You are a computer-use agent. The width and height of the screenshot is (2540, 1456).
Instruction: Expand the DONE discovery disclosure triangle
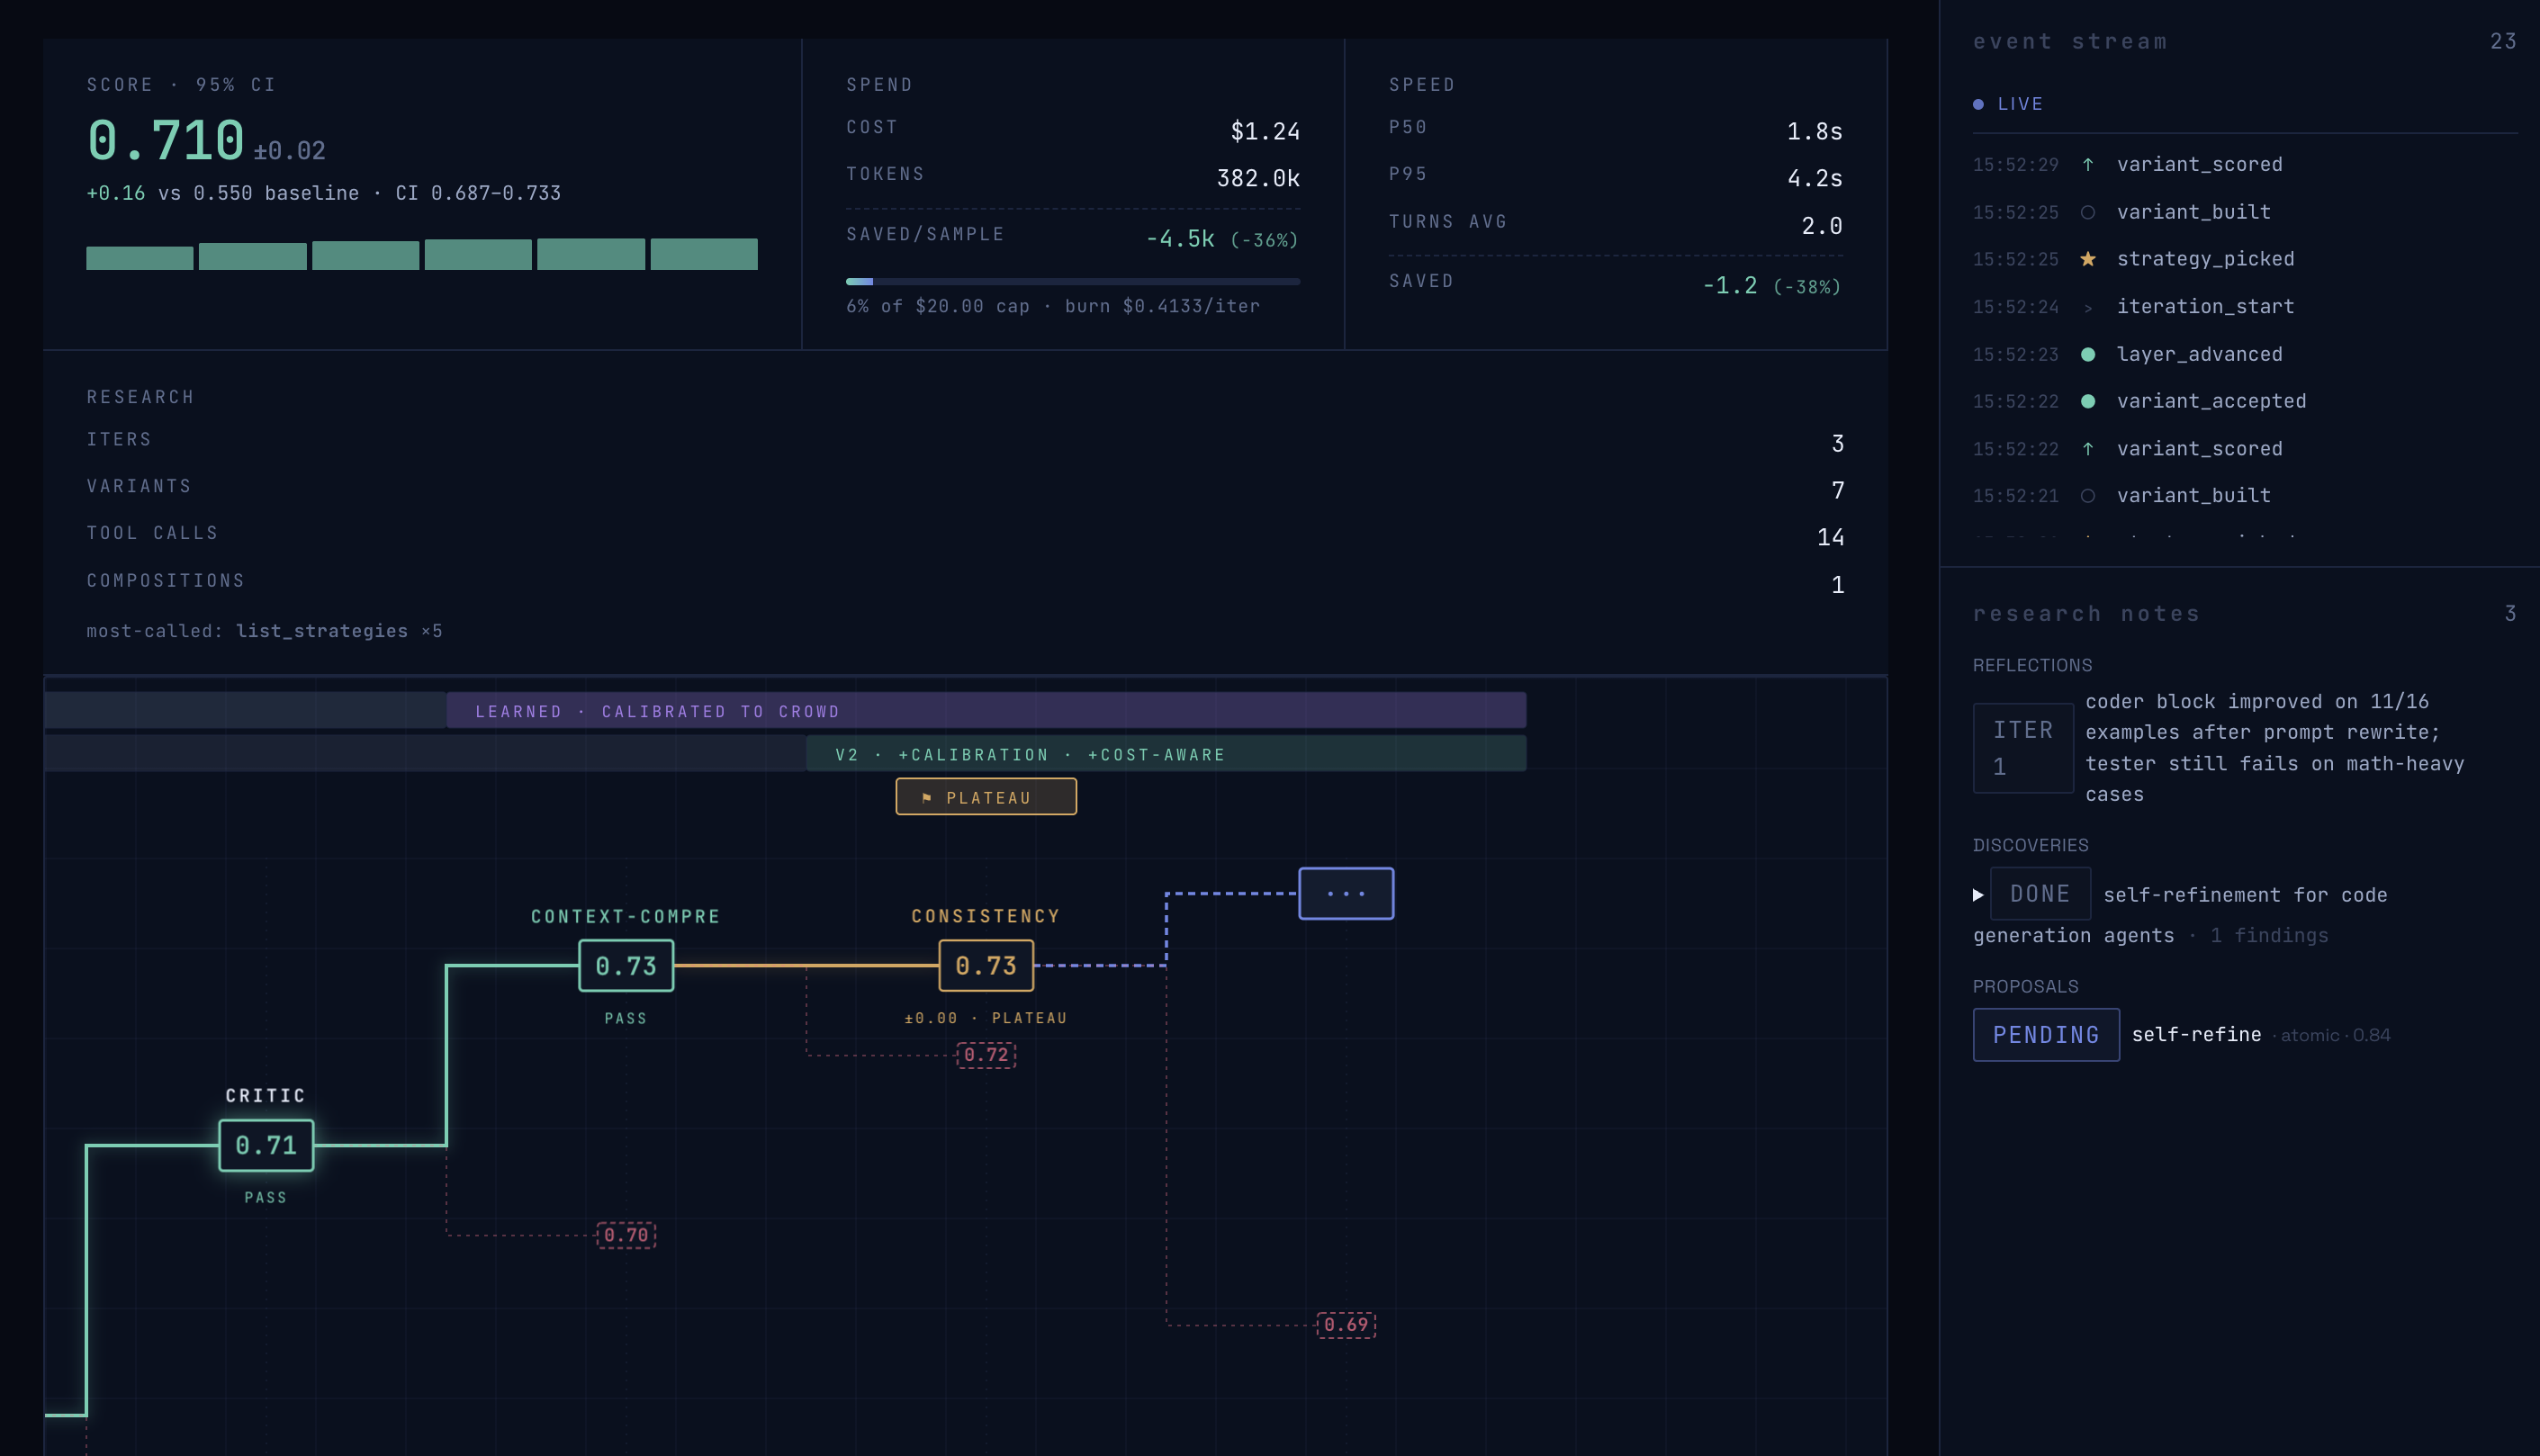pyautogui.click(x=1978, y=894)
